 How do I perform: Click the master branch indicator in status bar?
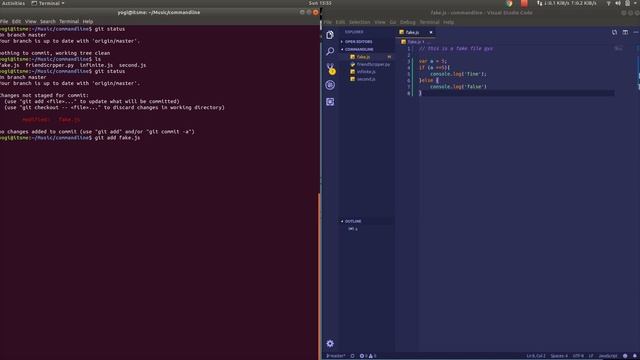tap(336, 356)
